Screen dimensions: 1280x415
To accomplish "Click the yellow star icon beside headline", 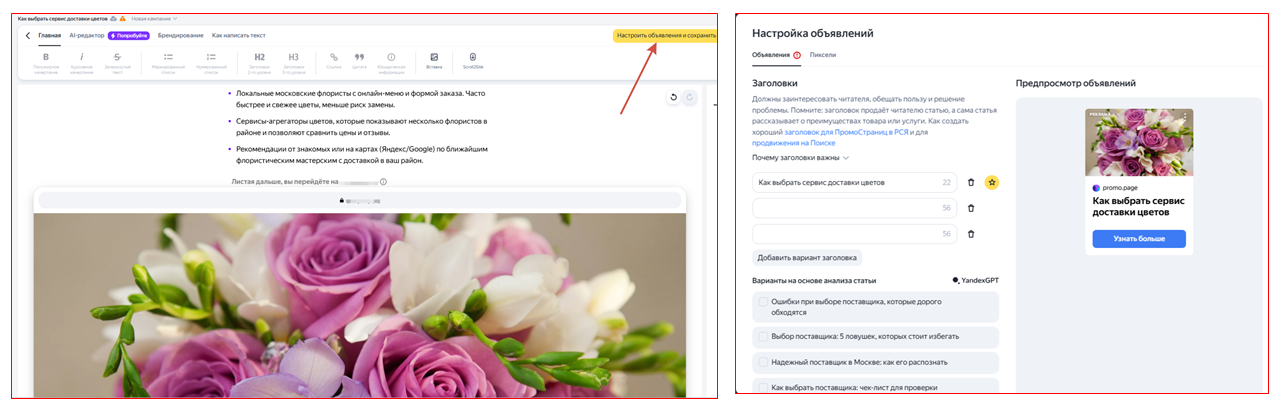I will (991, 183).
